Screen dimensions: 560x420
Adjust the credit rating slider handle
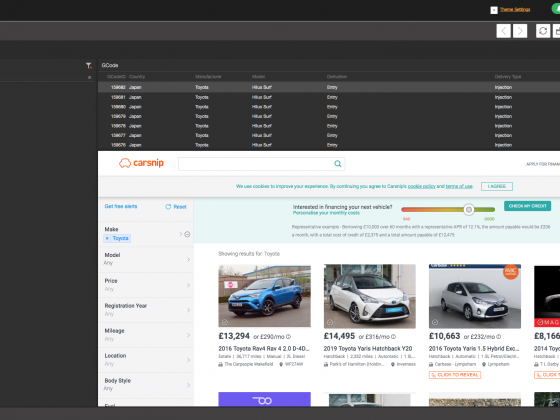(x=469, y=210)
